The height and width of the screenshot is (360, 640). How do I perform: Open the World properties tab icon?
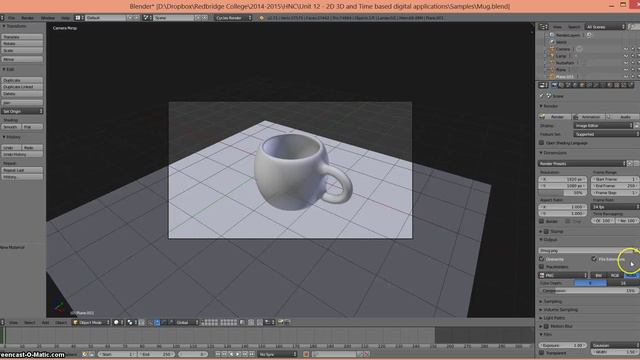click(x=575, y=85)
